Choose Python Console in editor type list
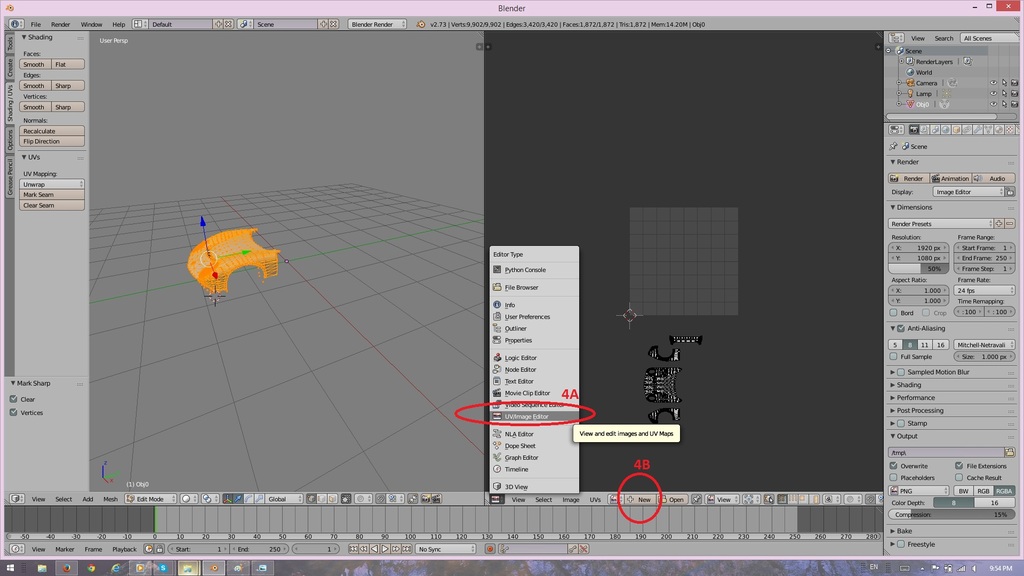 pos(525,270)
